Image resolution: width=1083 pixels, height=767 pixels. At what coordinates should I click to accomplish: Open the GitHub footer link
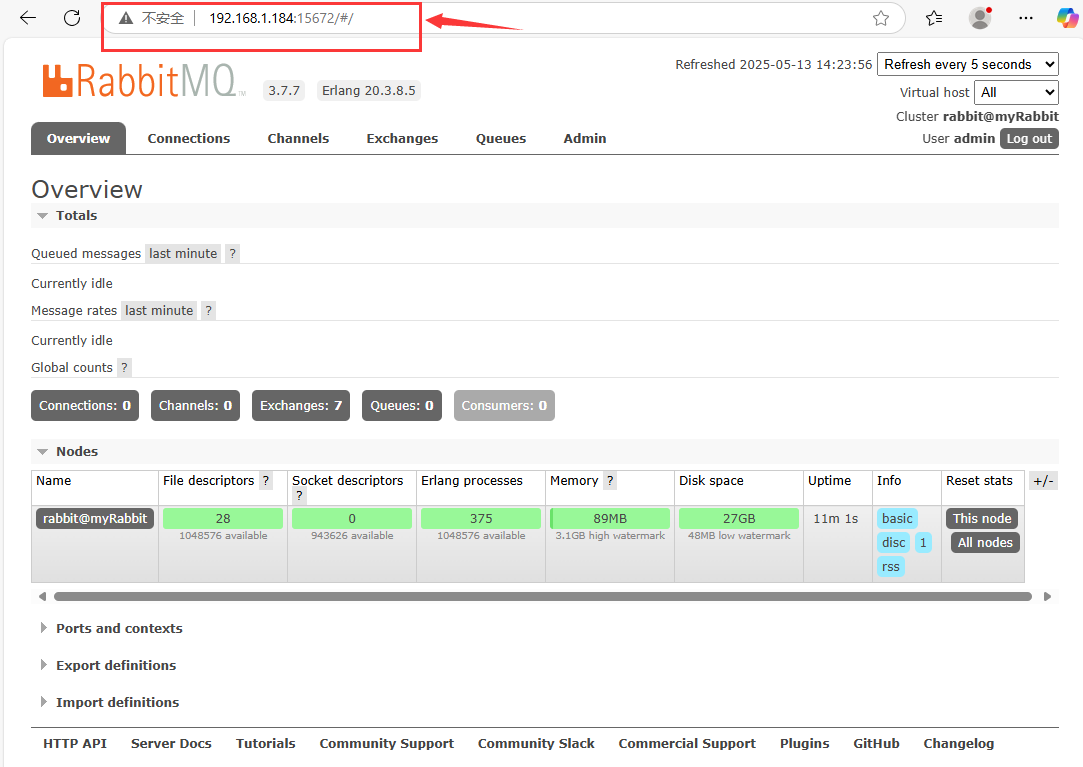(876, 744)
